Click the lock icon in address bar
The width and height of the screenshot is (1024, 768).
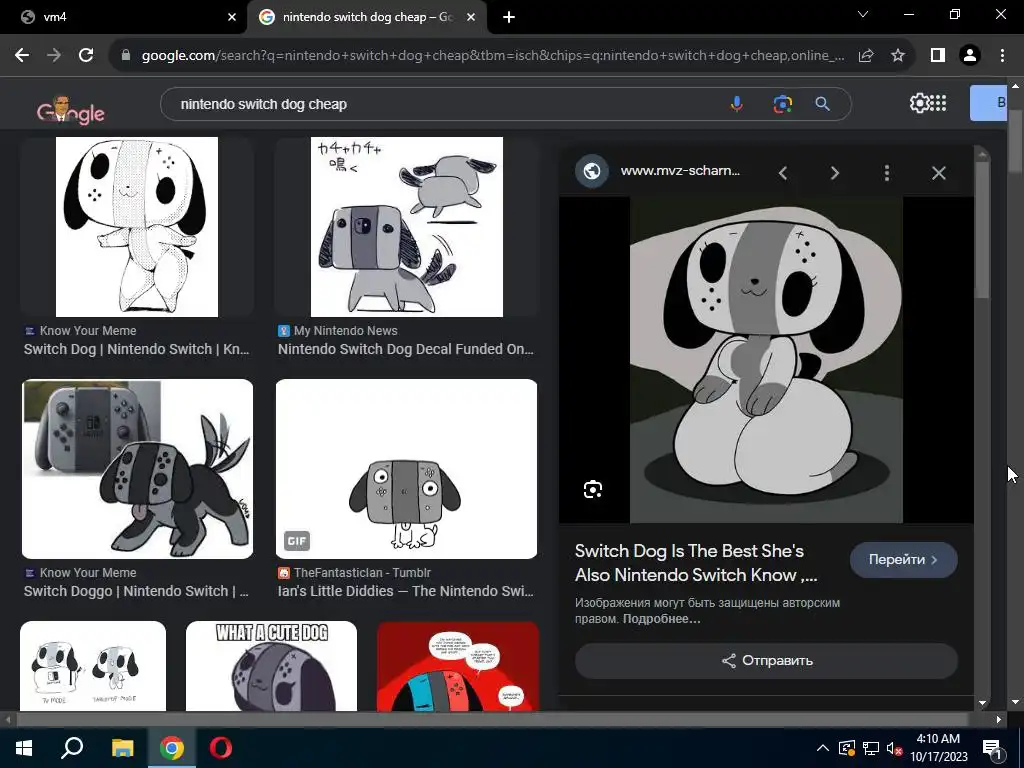click(x=126, y=56)
